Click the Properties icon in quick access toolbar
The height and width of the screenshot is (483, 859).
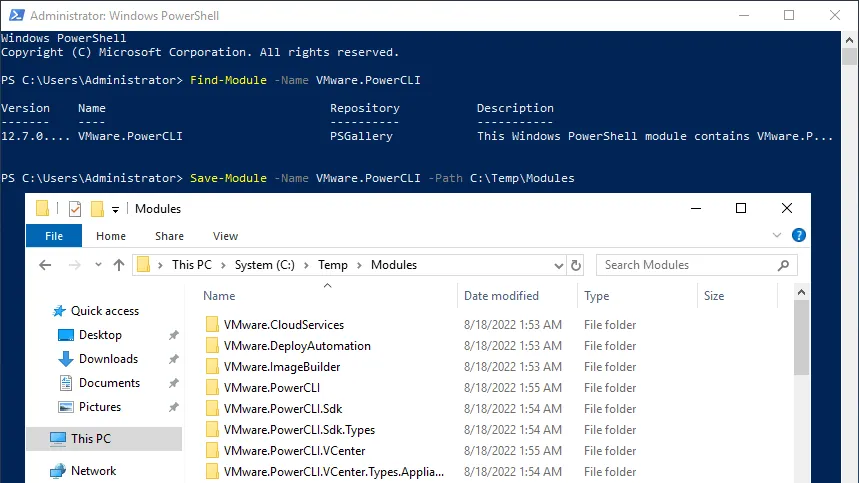pos(75,209)
